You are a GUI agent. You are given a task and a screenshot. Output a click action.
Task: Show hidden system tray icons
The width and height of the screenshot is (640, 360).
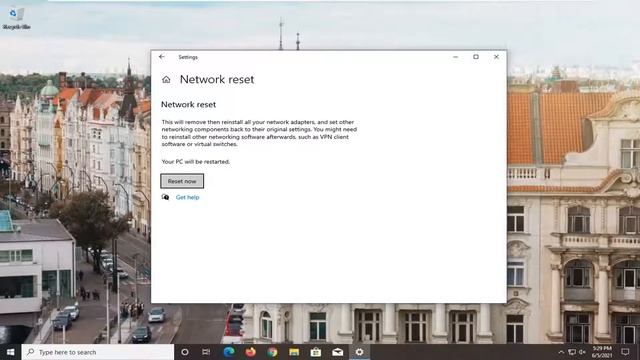coord(561,352)
